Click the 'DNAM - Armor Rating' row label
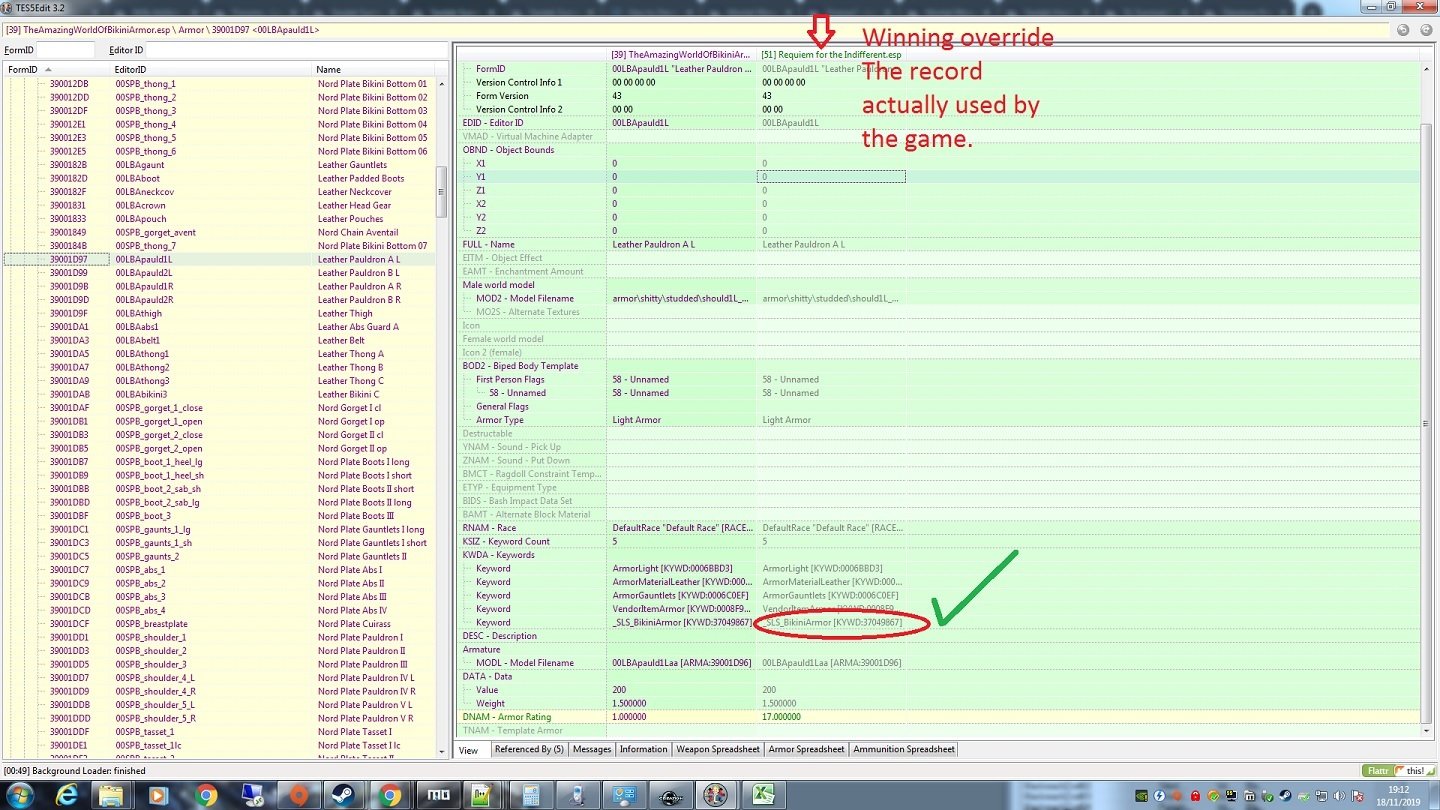 coord(506,717)
